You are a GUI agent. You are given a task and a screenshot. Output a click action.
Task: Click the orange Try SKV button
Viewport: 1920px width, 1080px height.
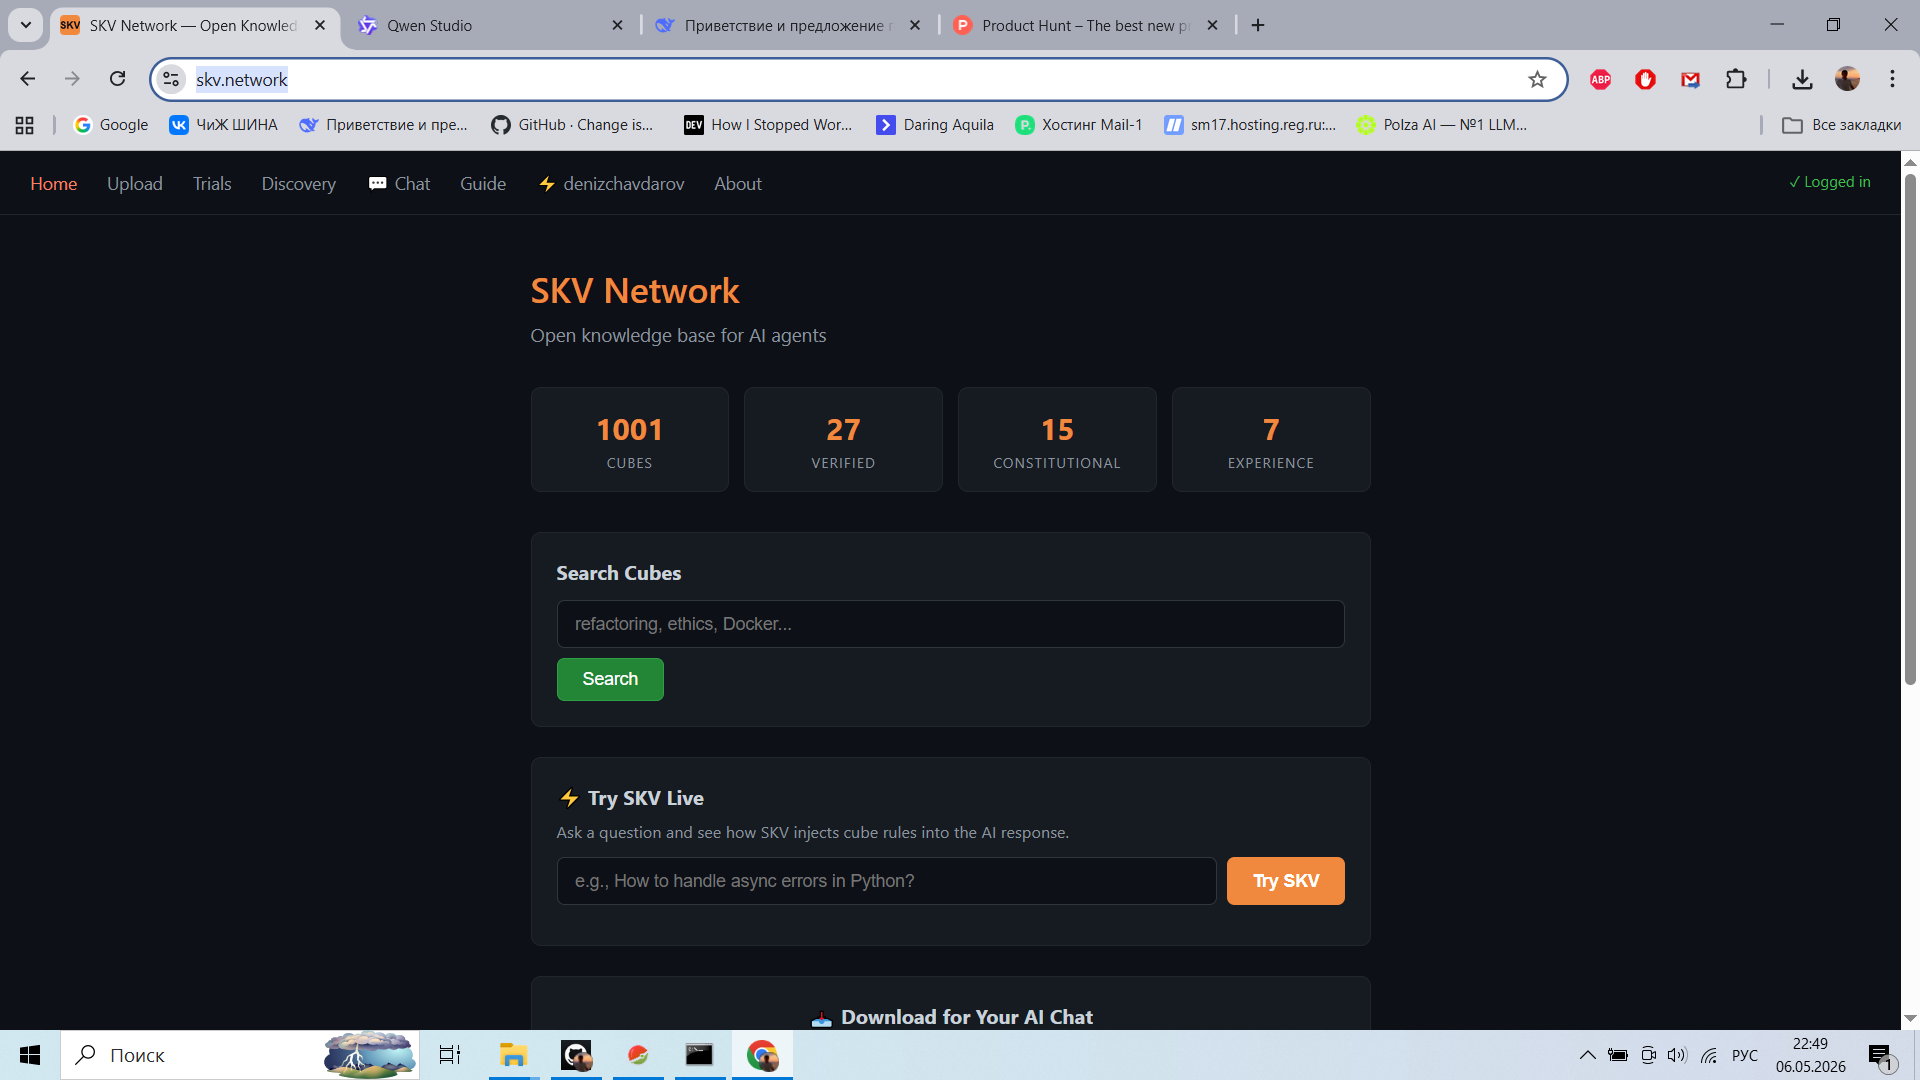(1286, 881)
